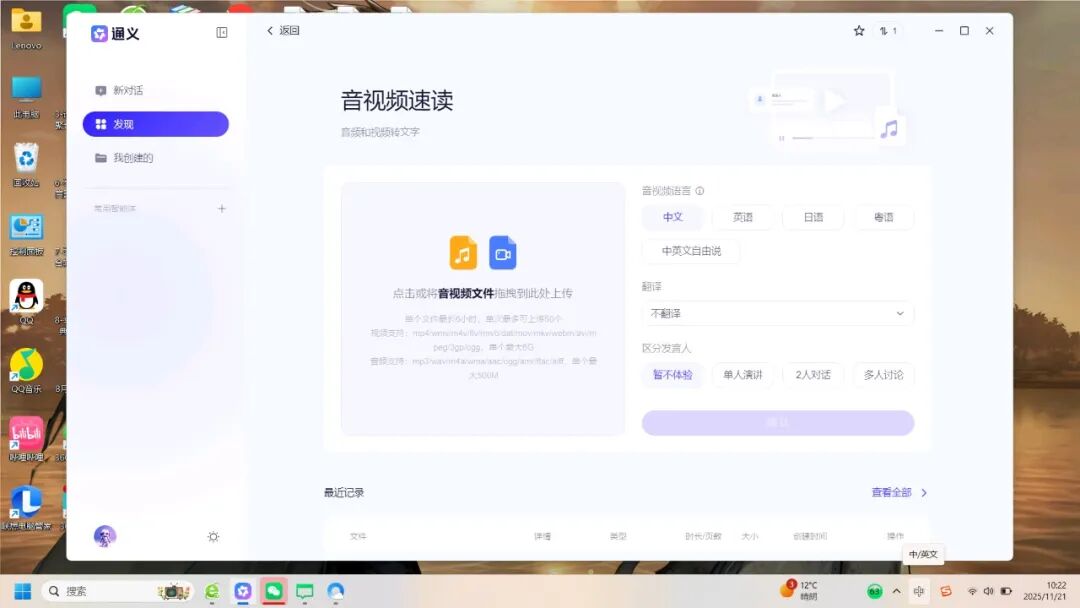Click the 返回 back button
Screen dimensions: 1080x608
(x=281, y=31)
